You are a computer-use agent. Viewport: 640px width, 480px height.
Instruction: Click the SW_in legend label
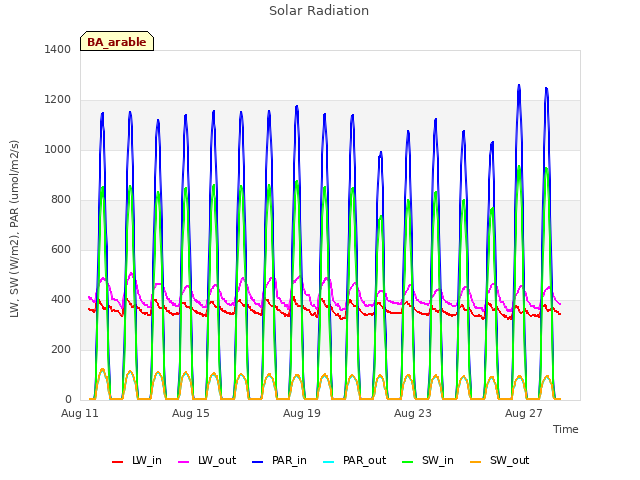(x=438, y=460)
